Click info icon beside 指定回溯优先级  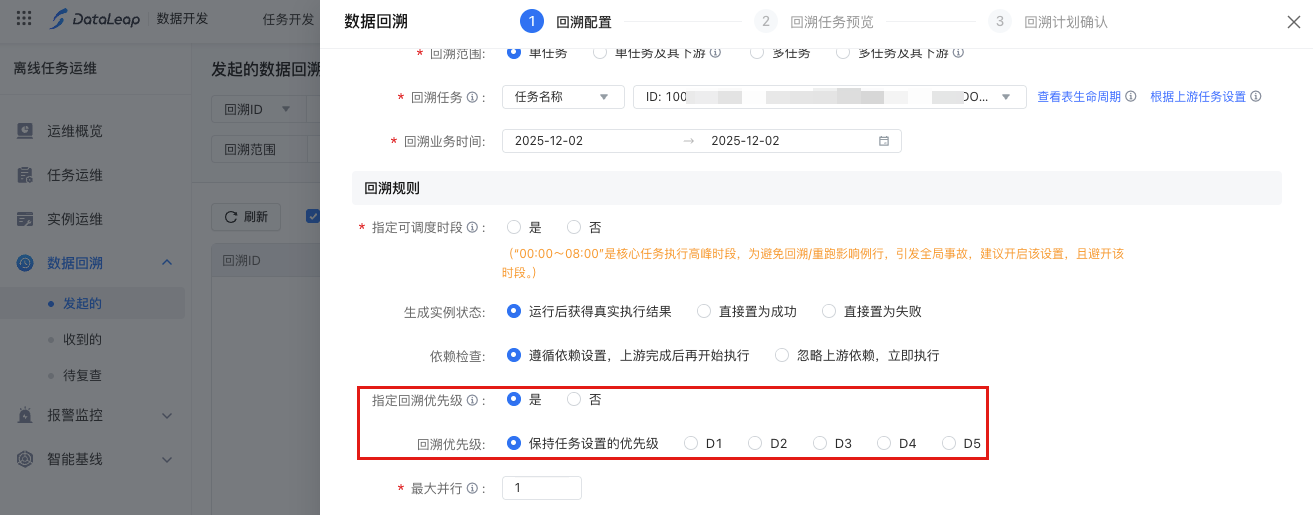point(471,400)
